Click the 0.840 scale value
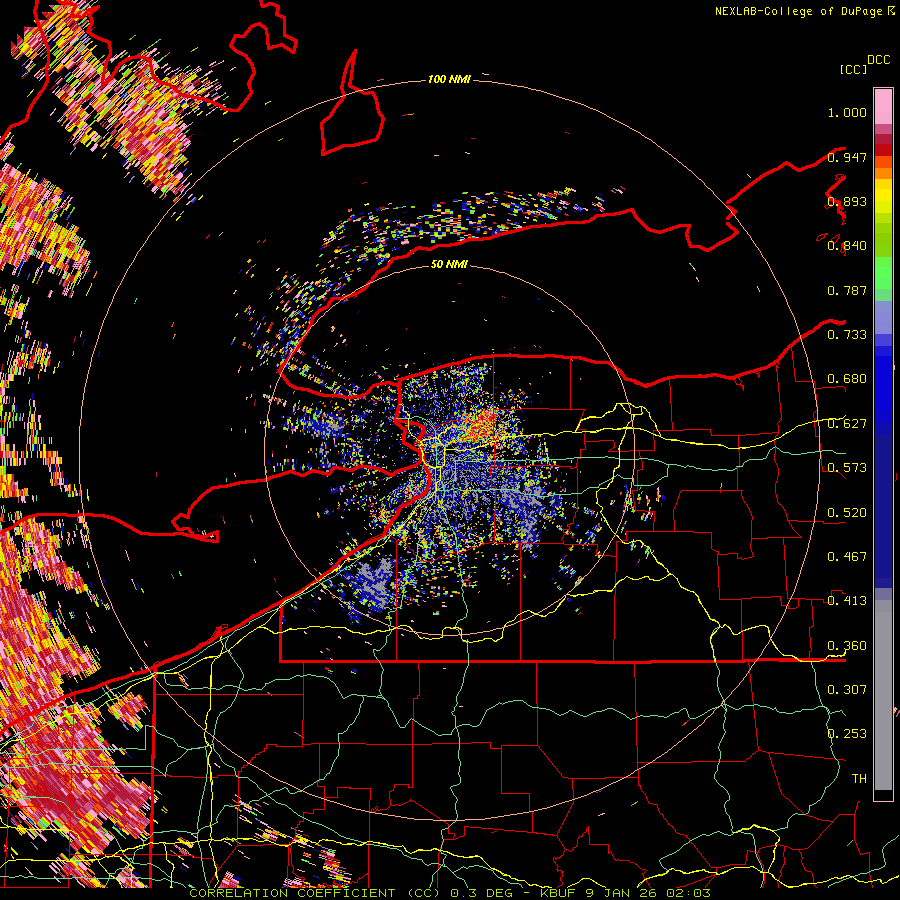Screen dimensions: 900x900 [847, 246]
